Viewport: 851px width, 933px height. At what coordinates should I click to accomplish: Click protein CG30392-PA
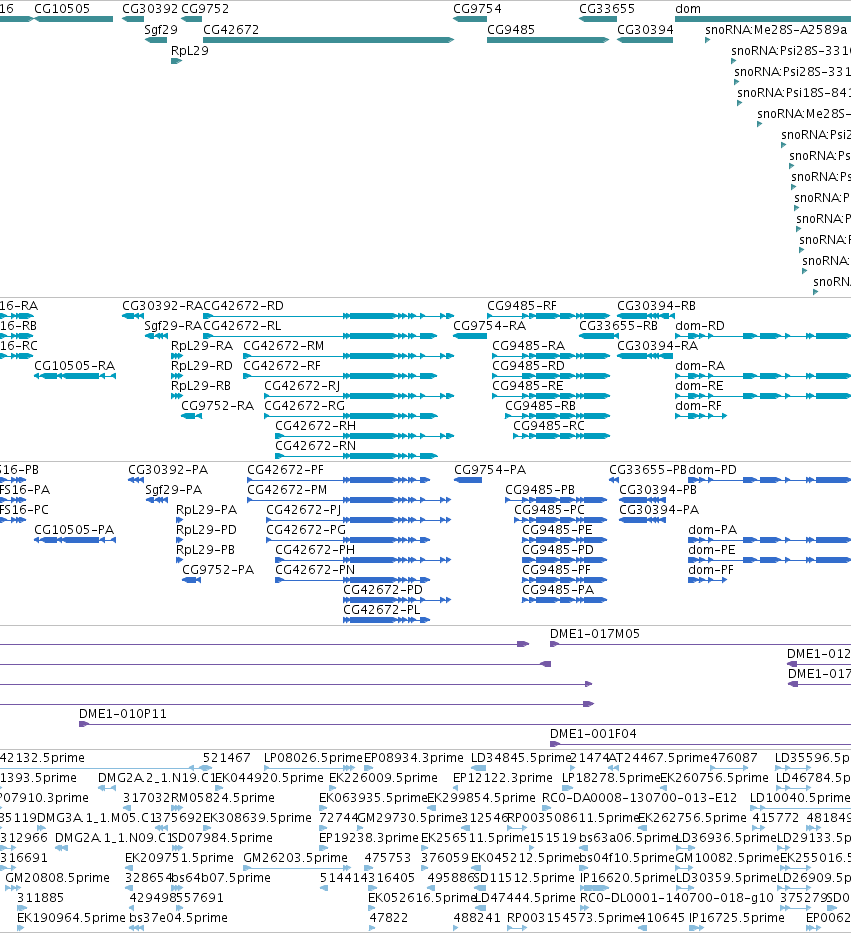[136, 480]
